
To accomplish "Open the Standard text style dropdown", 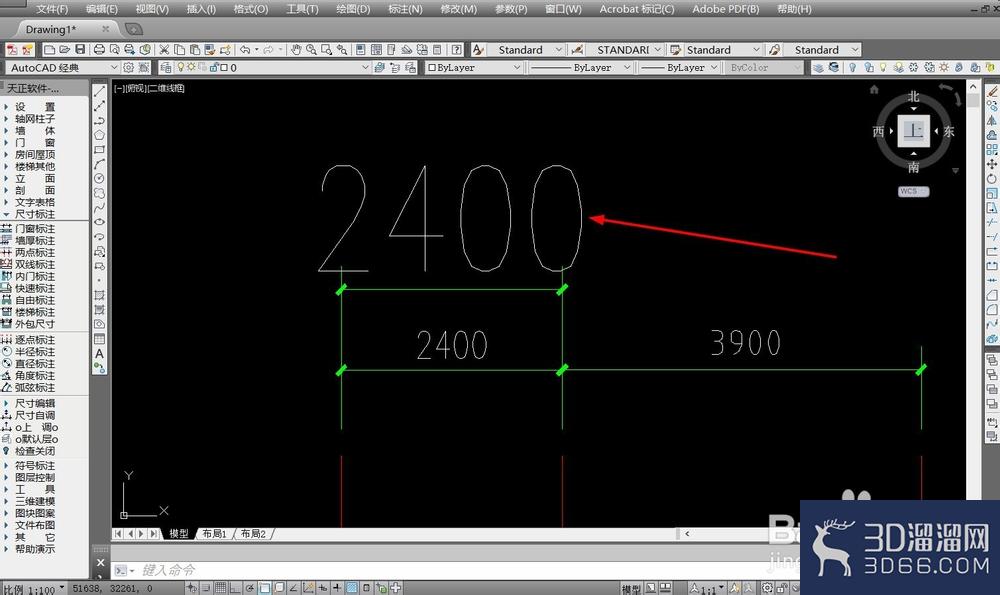I will click(559, 50).
